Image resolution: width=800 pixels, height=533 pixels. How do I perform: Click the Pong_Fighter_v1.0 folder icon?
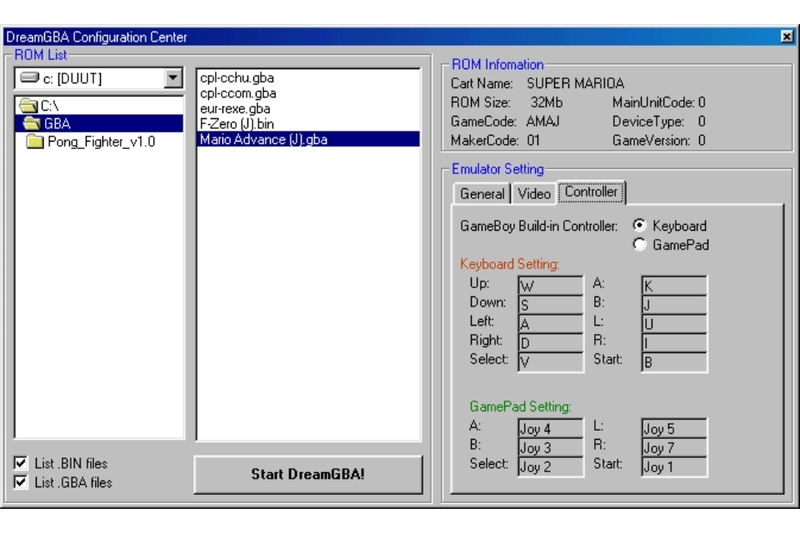[35, 141]
